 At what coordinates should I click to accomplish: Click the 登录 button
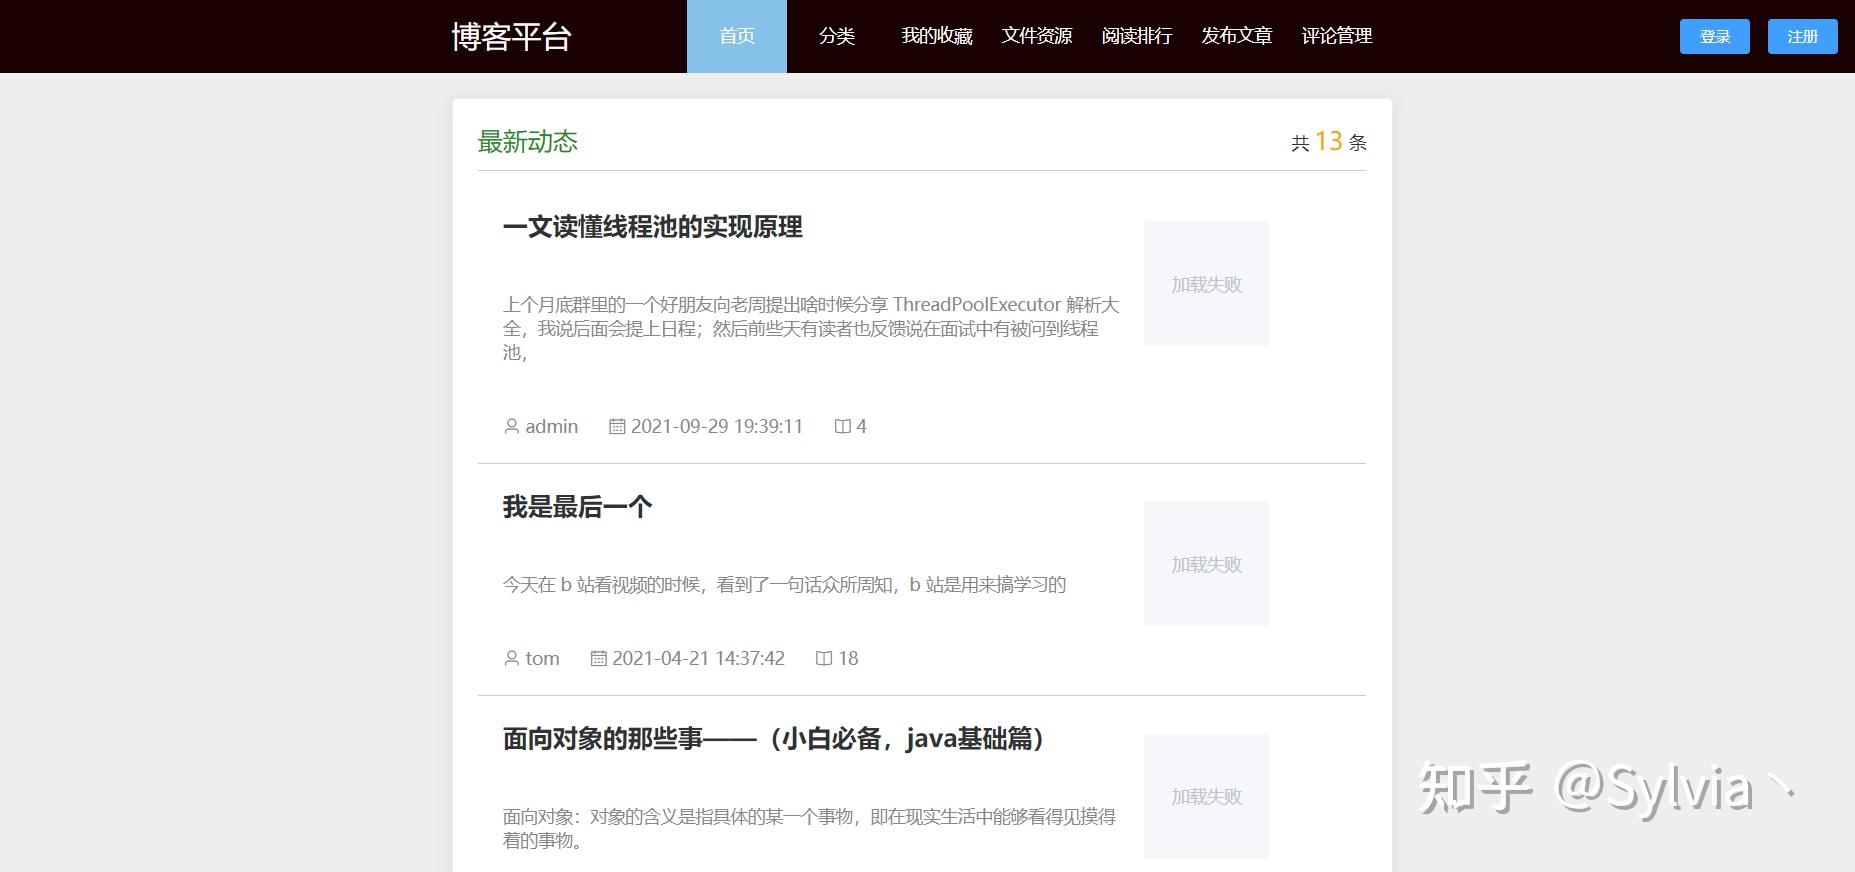[1715, 37]
